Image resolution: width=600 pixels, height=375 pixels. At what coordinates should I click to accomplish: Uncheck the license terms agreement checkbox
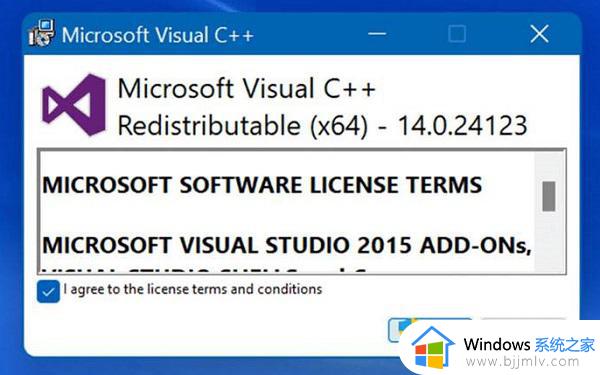click(x=48, y=291)
